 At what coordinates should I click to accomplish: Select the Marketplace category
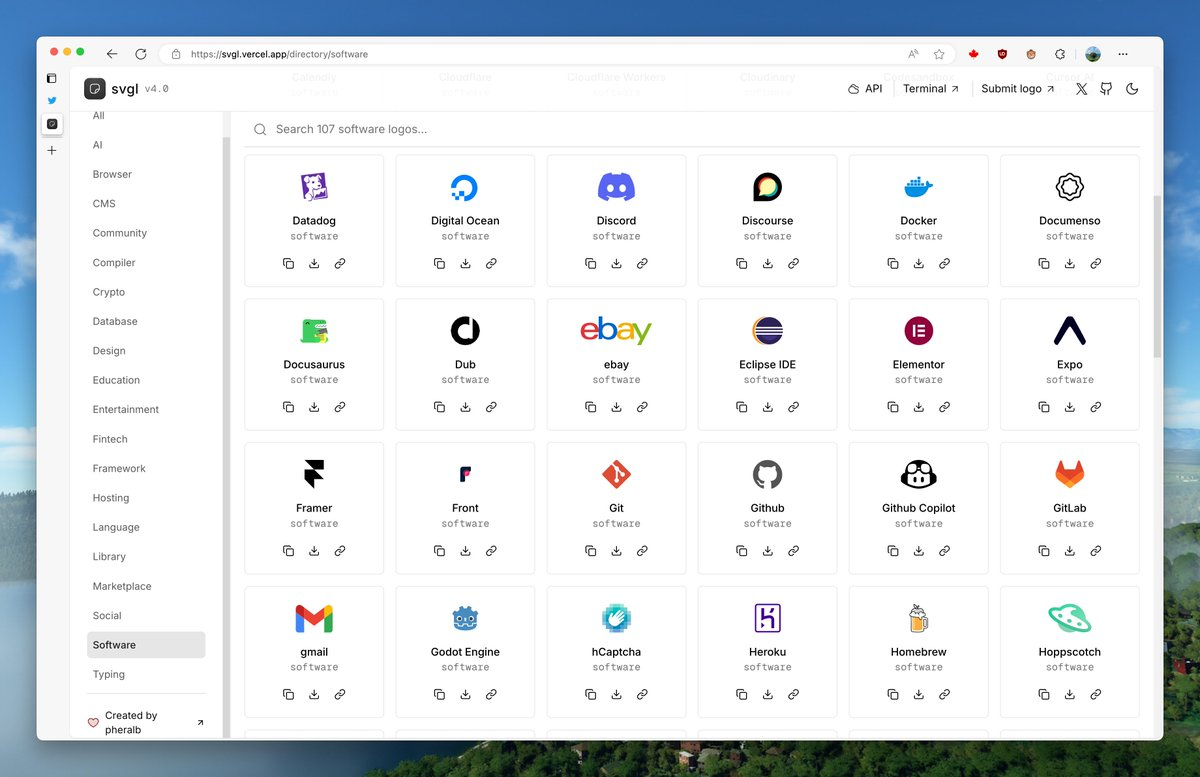[146, 586]
